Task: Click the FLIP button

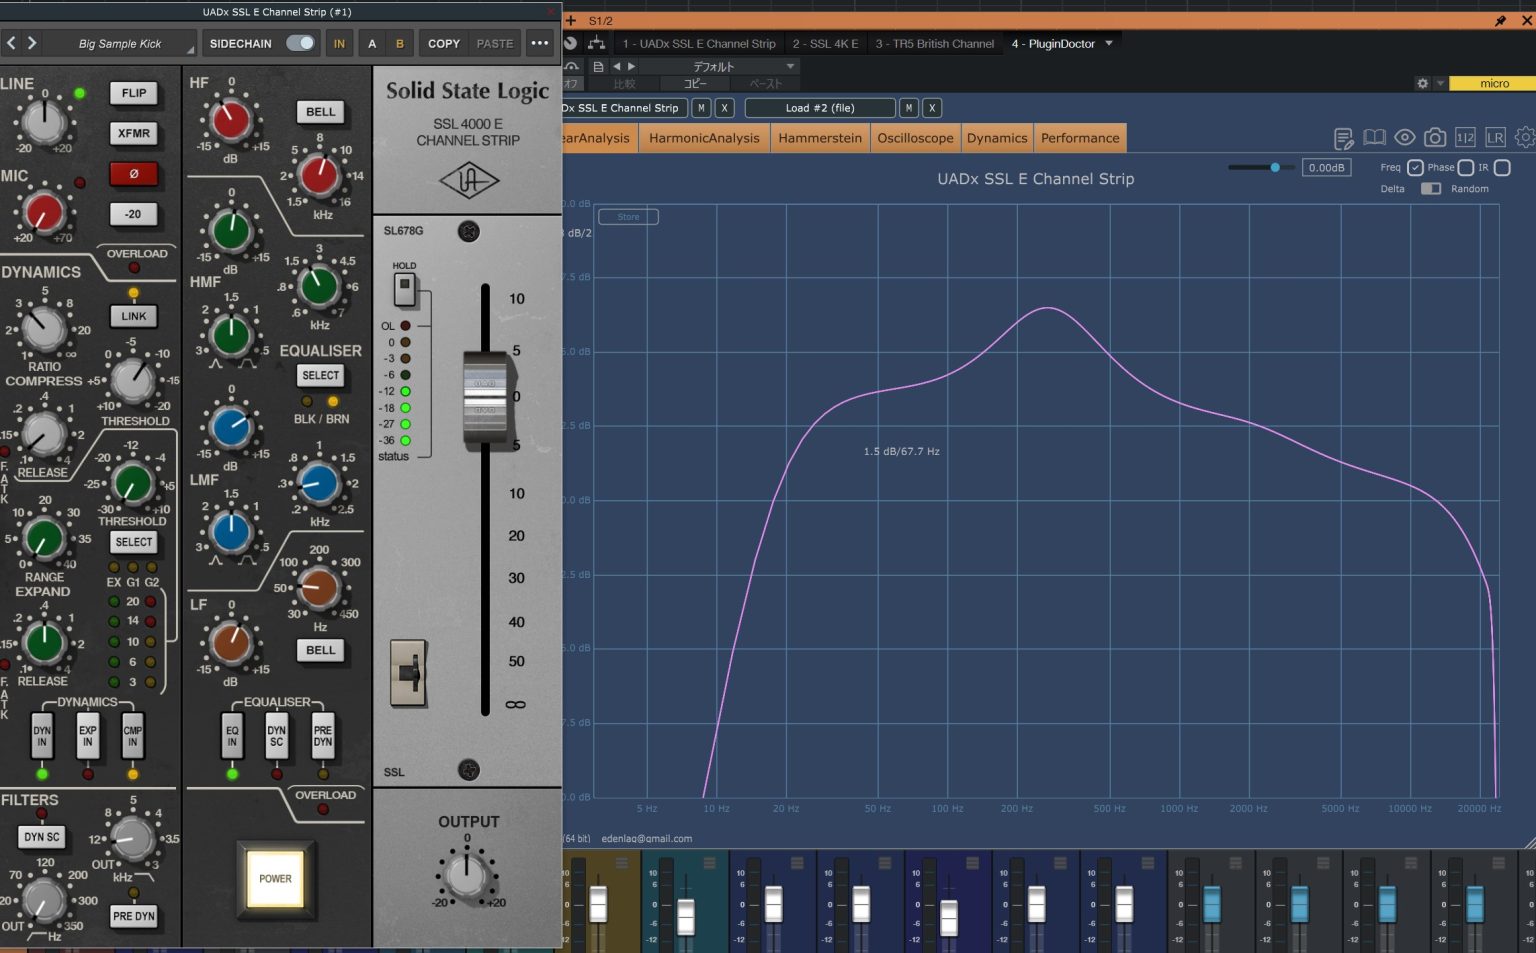Action: click(133, 93)
